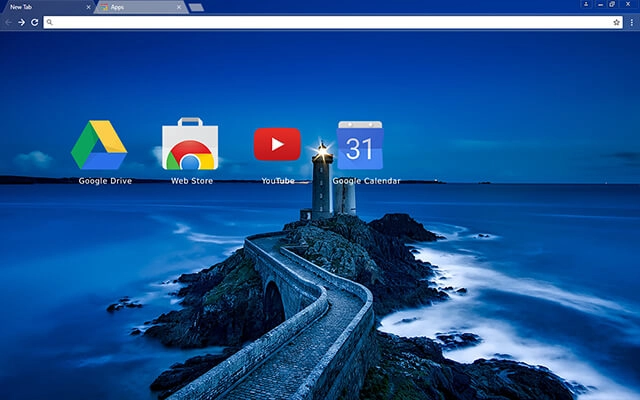Focus the address bar input

pos(333,22)
